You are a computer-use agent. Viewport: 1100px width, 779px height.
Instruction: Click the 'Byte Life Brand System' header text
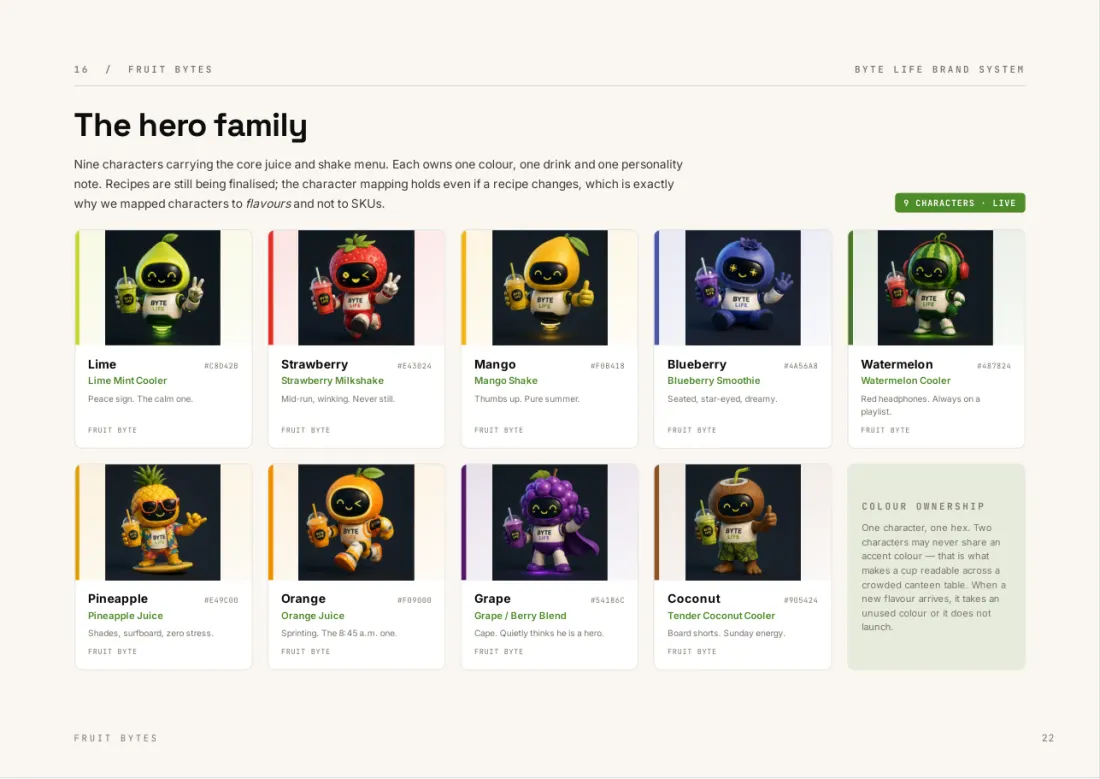(939, 69)
